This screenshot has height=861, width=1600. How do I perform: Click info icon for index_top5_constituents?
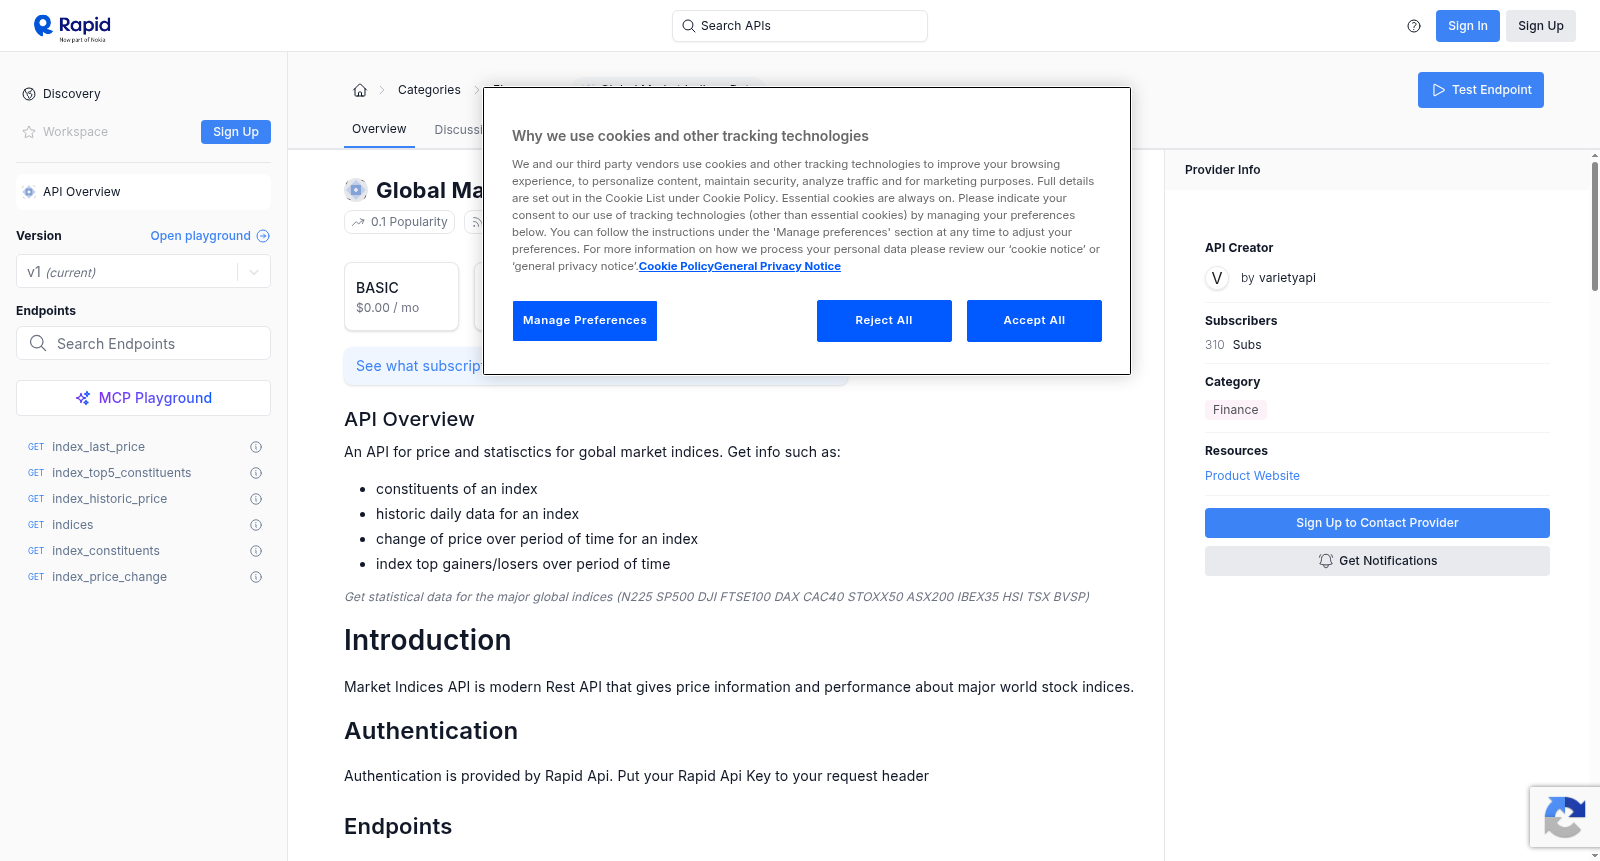click(x=256, y=473)
